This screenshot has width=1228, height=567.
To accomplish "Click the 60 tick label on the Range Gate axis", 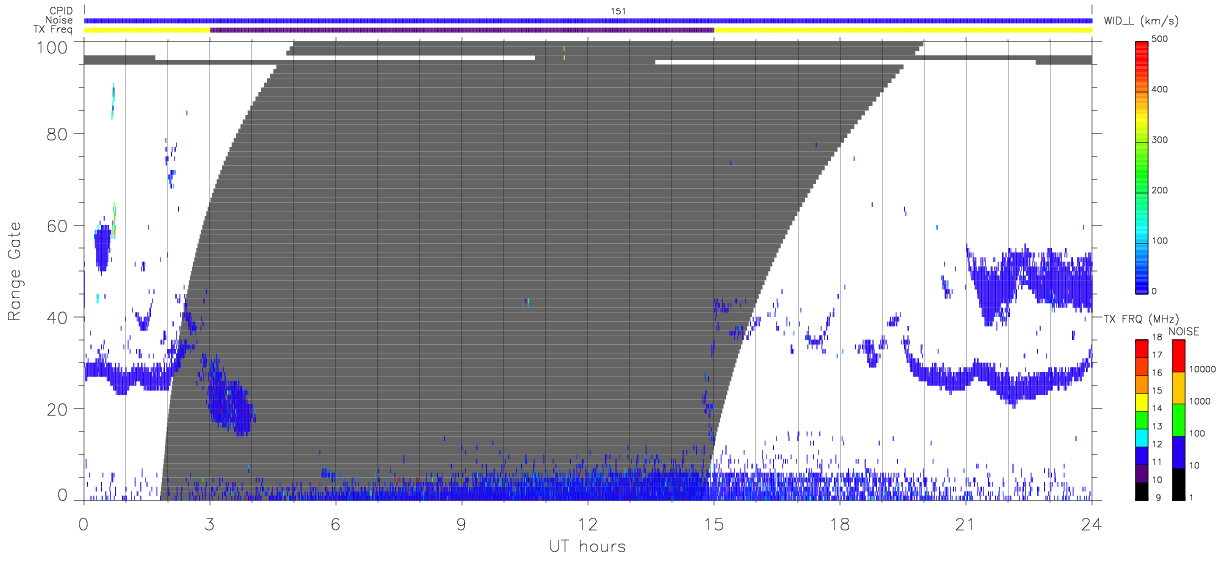I will 58,225.
